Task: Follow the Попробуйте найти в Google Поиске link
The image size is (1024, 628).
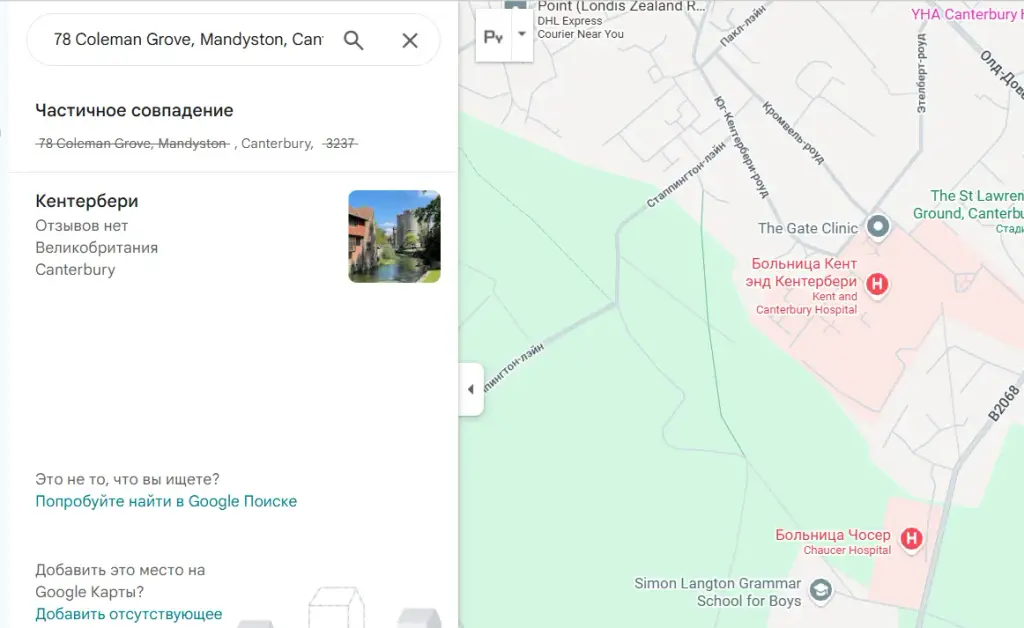Action: (x=166, y=501)
